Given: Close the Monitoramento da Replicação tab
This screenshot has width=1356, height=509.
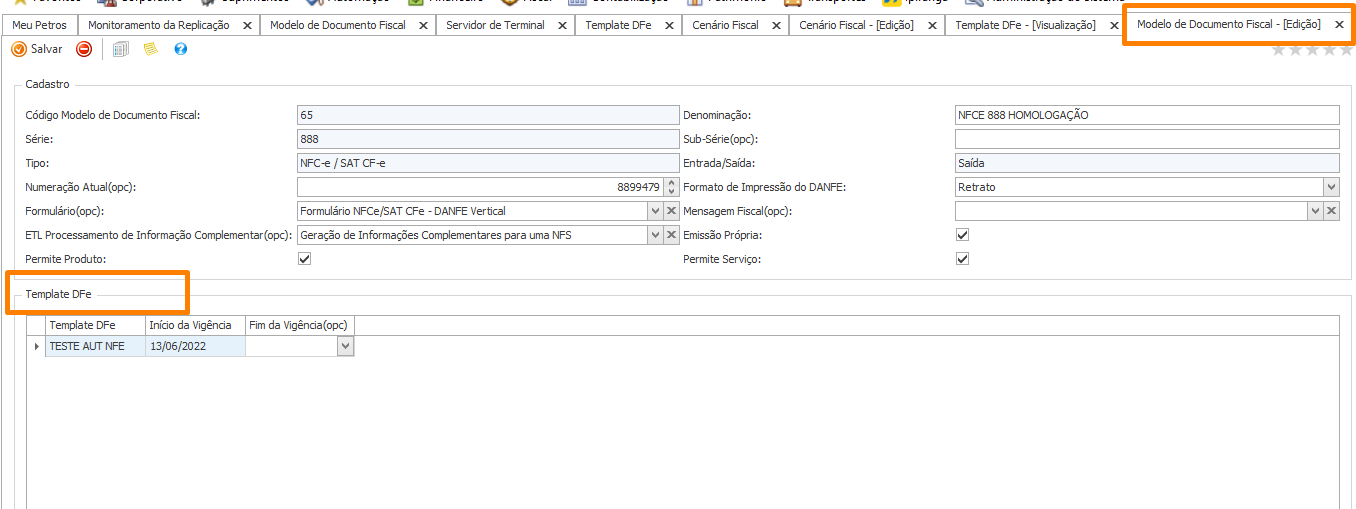Looking at the screenshot, I should click(x=247, y=25).
